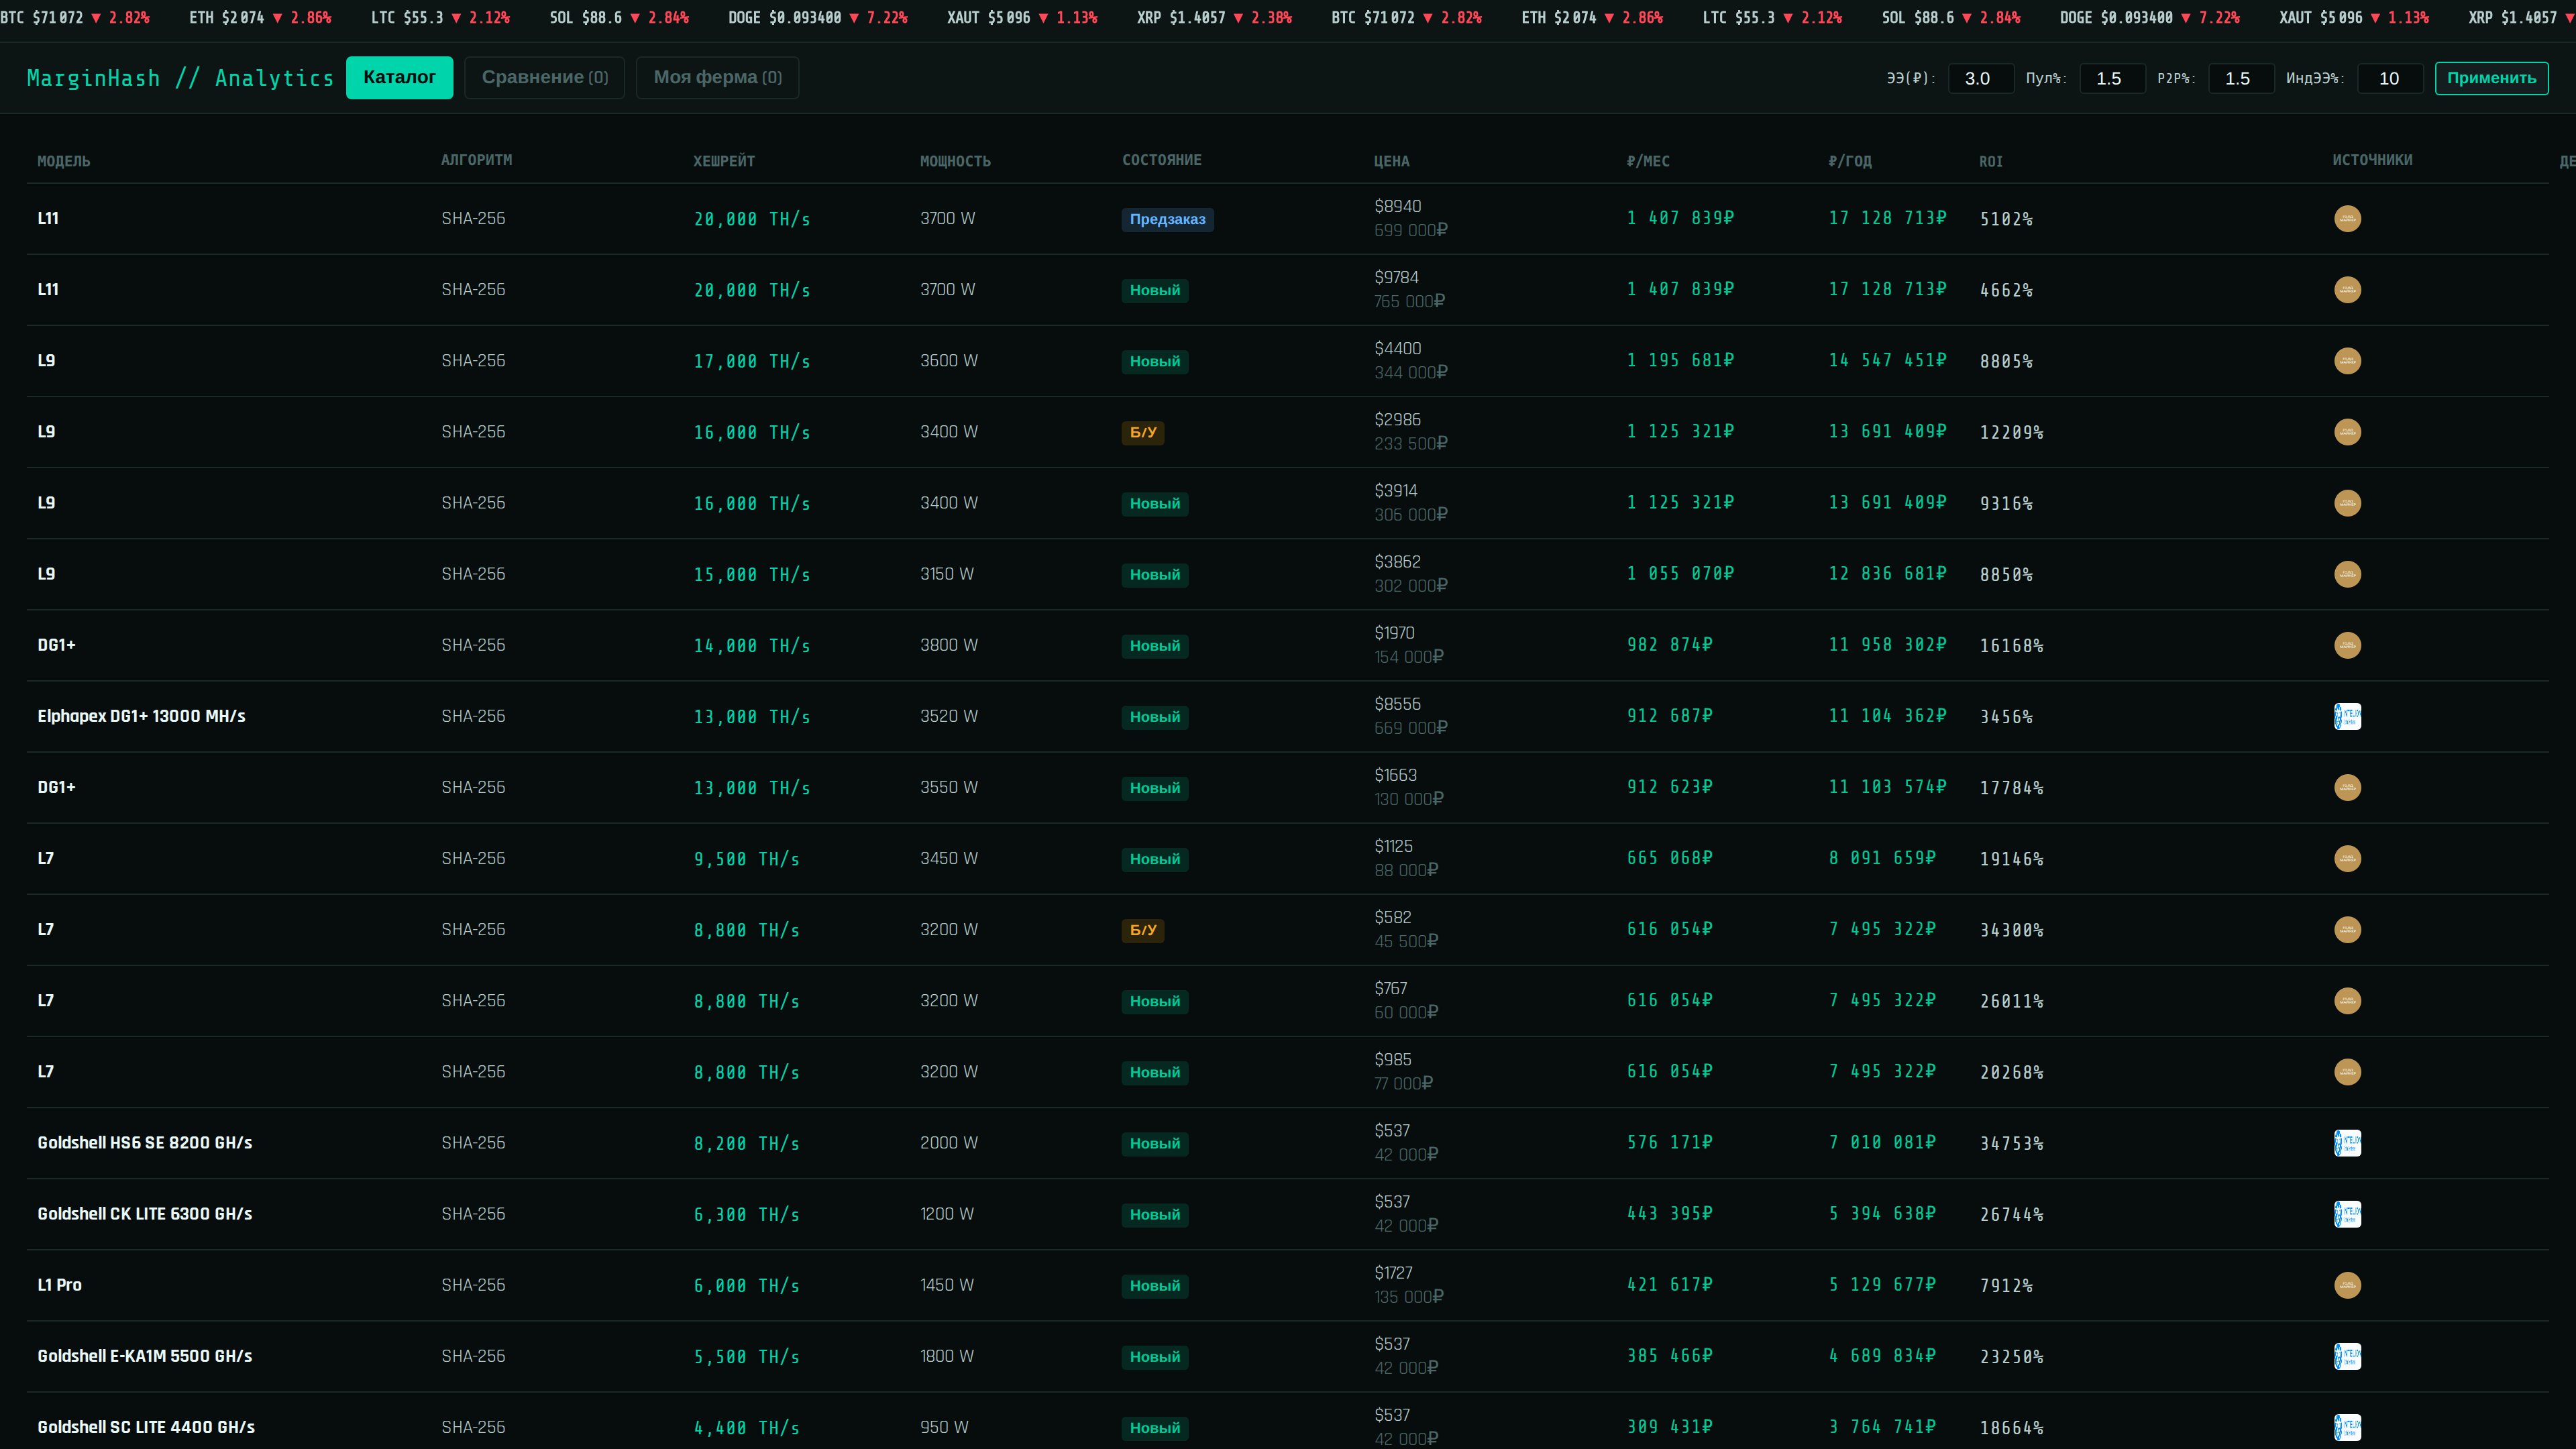Click the gold source icon in the L1 Pro row

(x=2347, y=1285)
